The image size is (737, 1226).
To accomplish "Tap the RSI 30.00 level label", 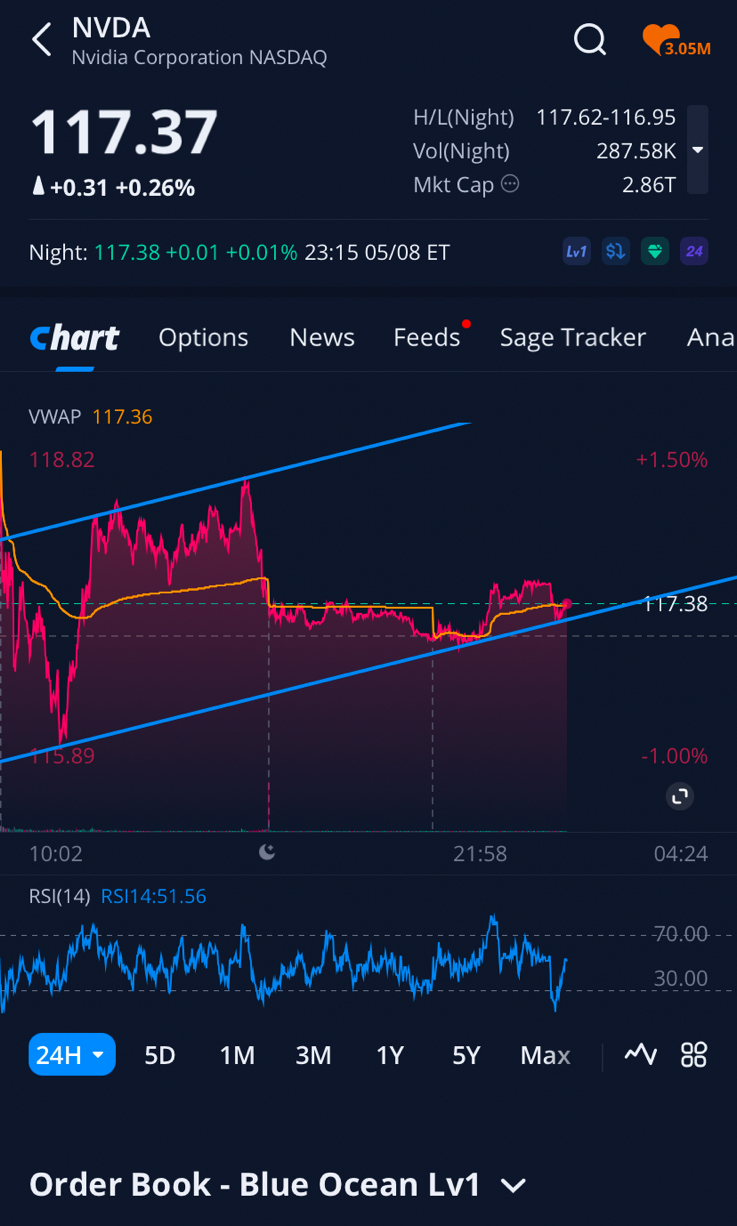I will tap(681, 978).
